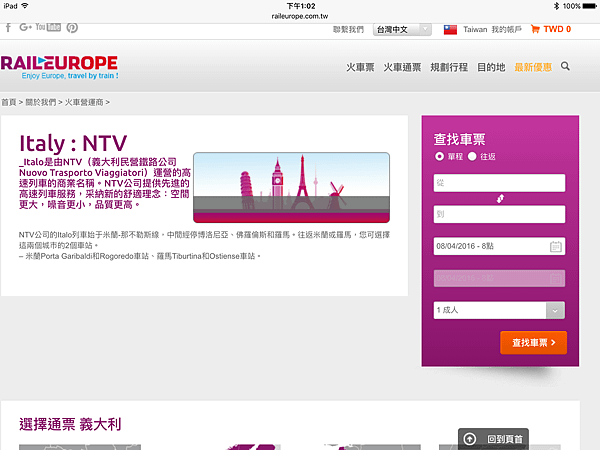Open the 台灣中文 language dropdown
This screenshot has width=600, height=450.
pos(402,29)
